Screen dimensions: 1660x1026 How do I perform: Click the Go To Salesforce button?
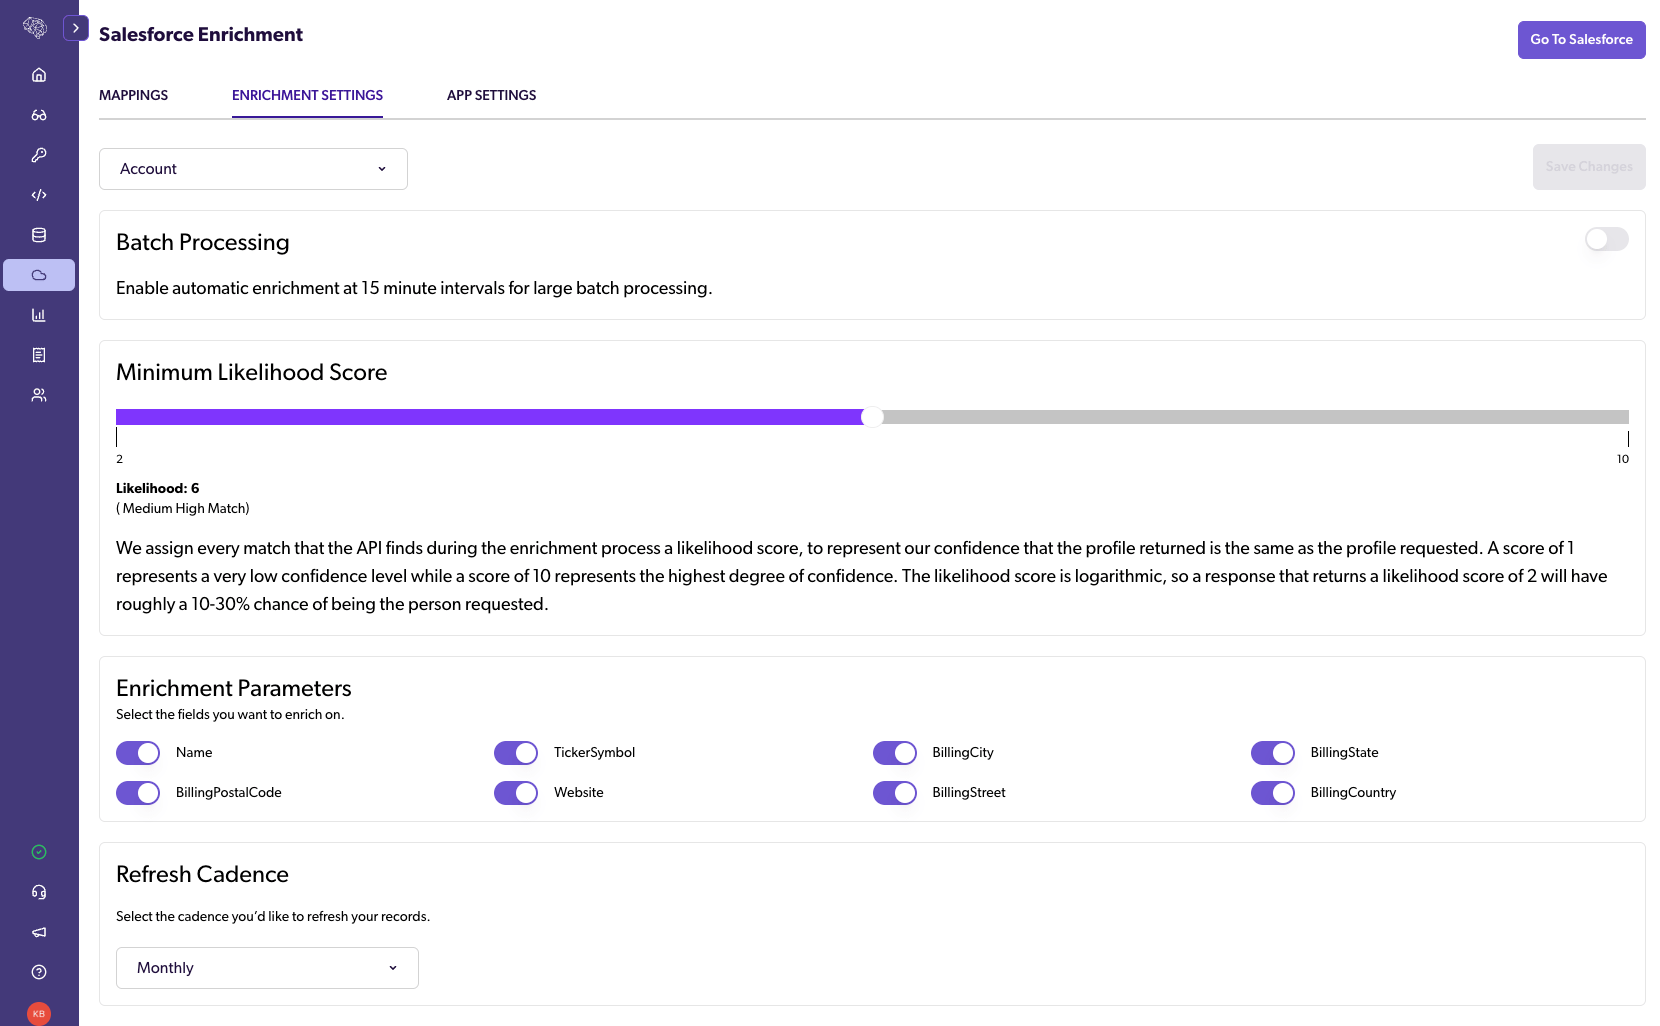(x=1581, y=40)
